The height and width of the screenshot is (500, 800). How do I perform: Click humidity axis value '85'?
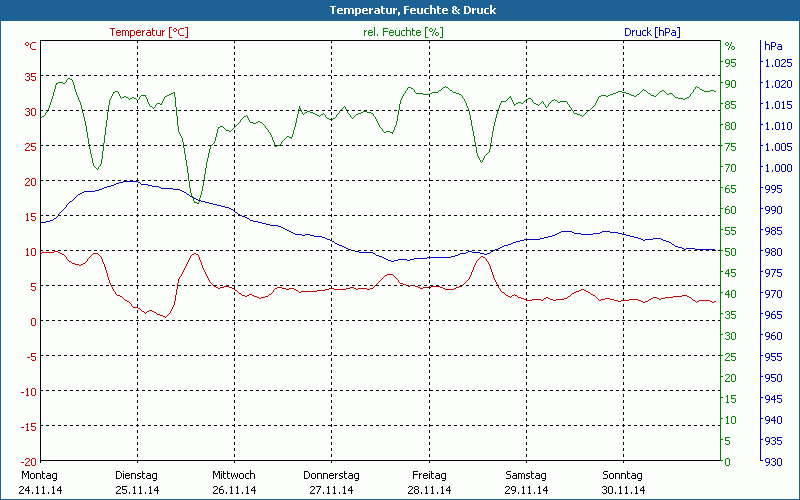[731, 105]
